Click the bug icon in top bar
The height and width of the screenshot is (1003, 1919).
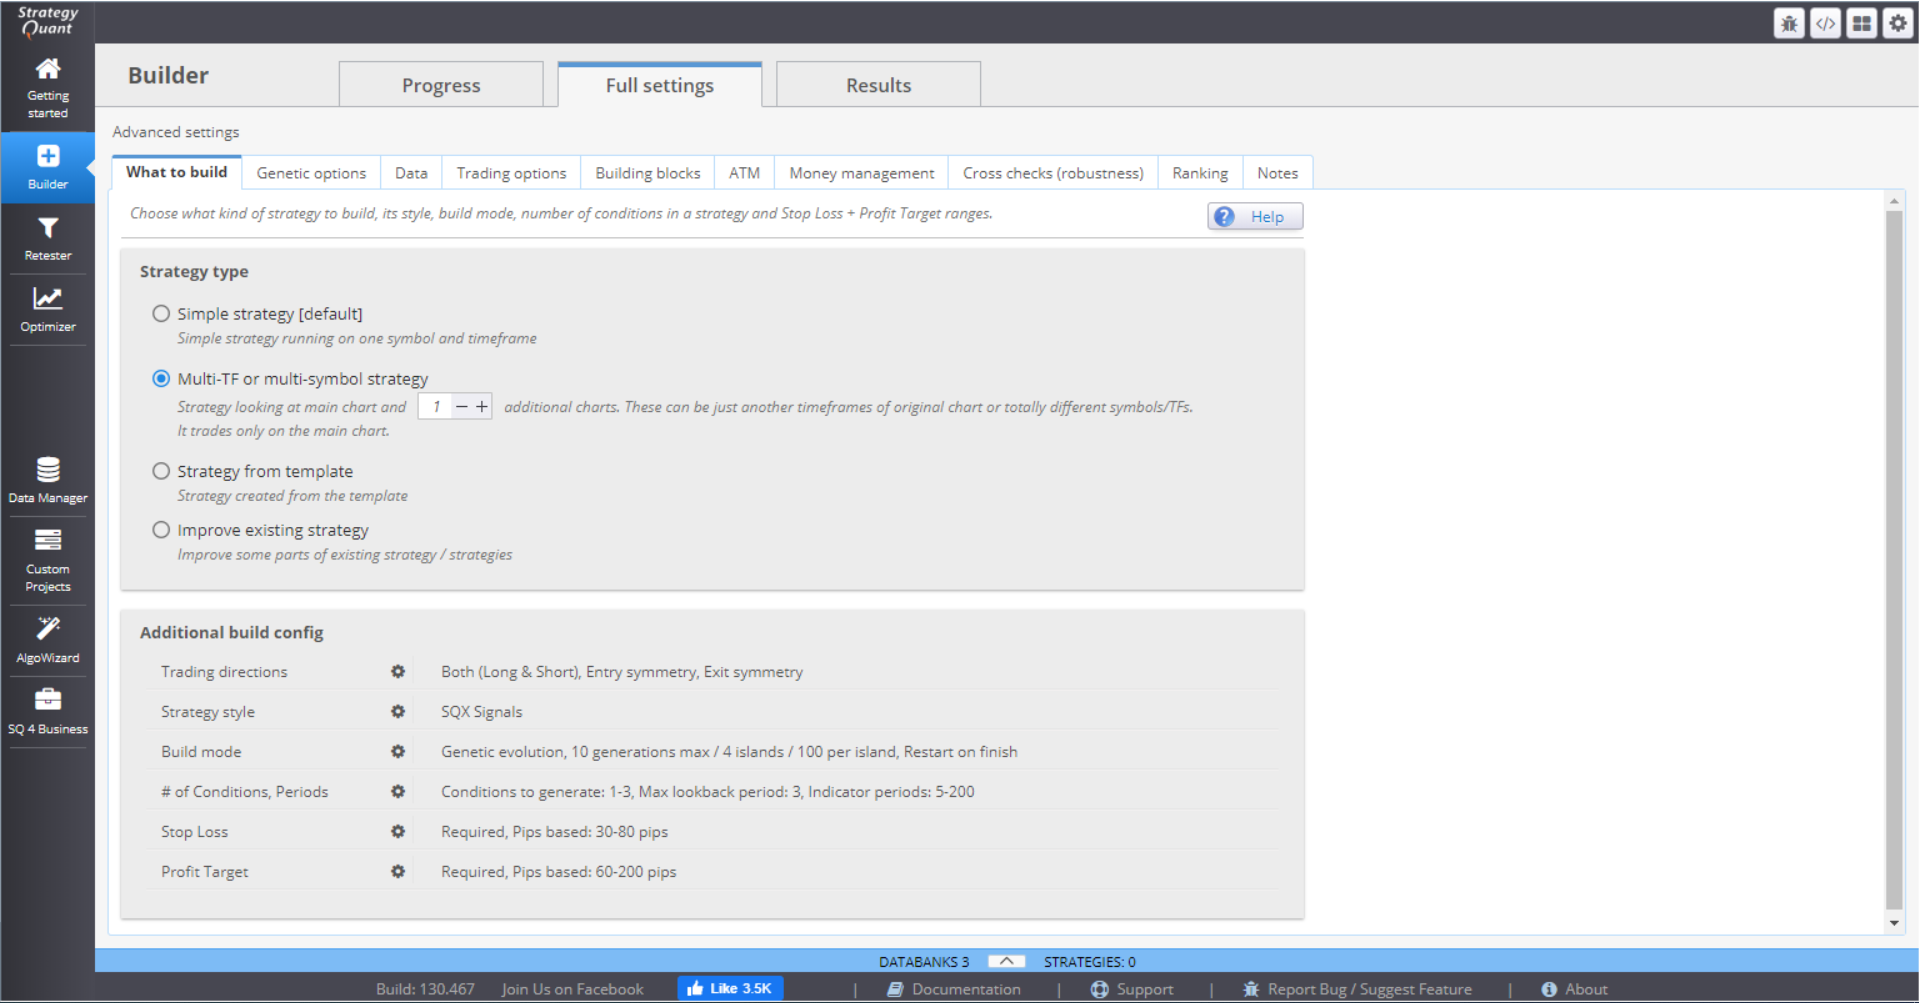(1789, 23)
